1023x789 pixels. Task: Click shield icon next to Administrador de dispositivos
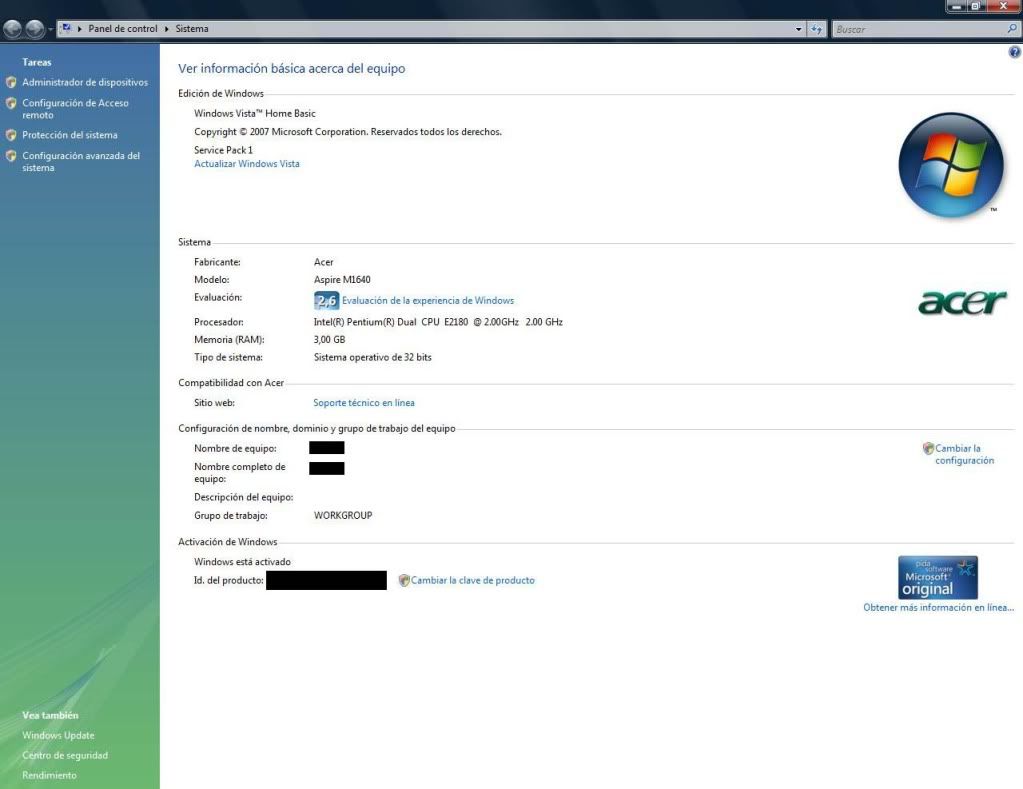point(11,82)
